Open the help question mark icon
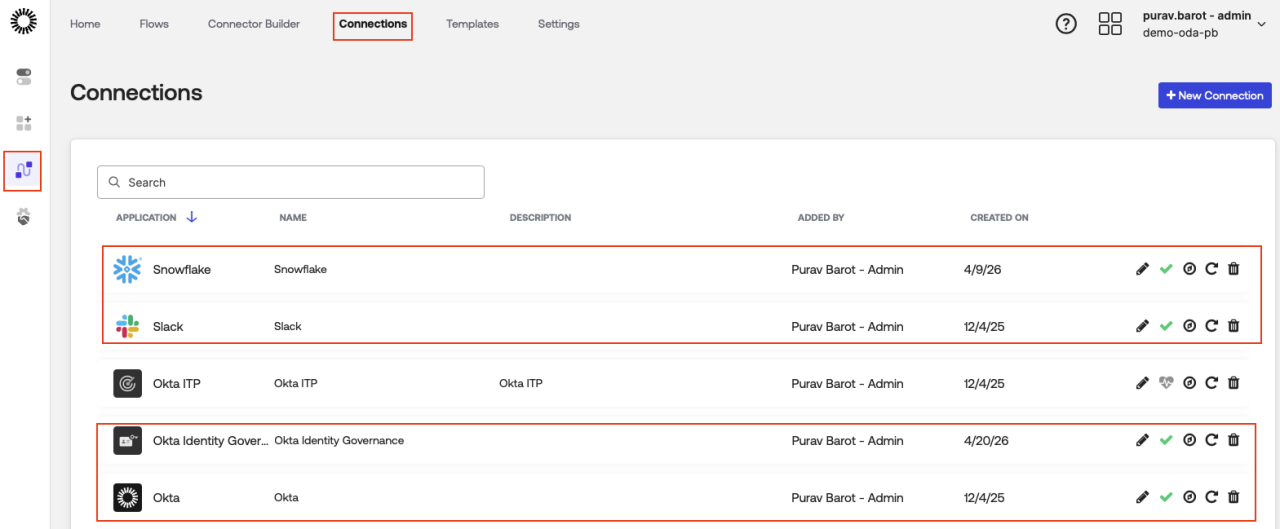The width and height of the screenshot is (1280, 529). click(1066, 24)
